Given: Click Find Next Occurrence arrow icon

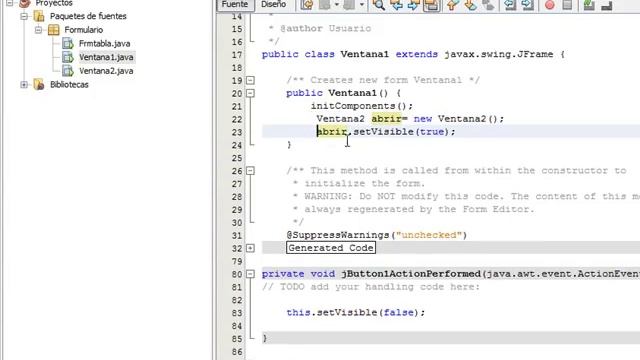Looking at the screenshot, I should coord(413,5).
